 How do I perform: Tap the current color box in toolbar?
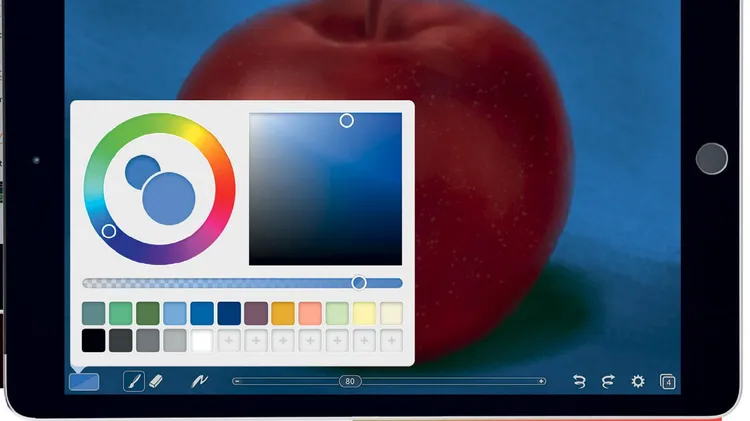coord(84,382)
